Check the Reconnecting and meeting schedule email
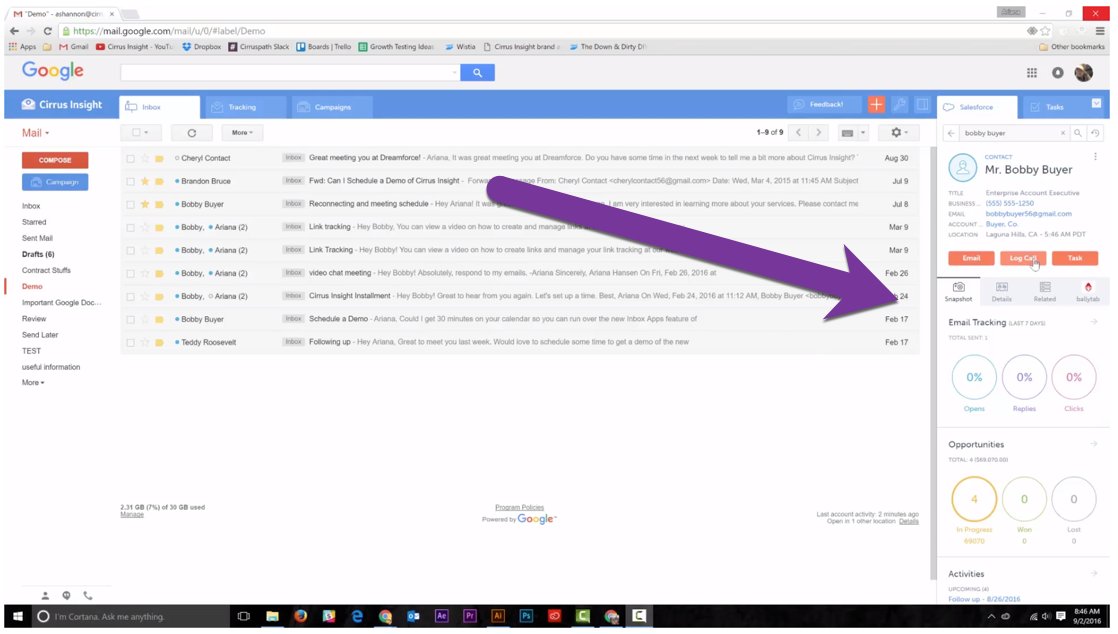This screenshot has height=634, width=1118. [130, 205]
